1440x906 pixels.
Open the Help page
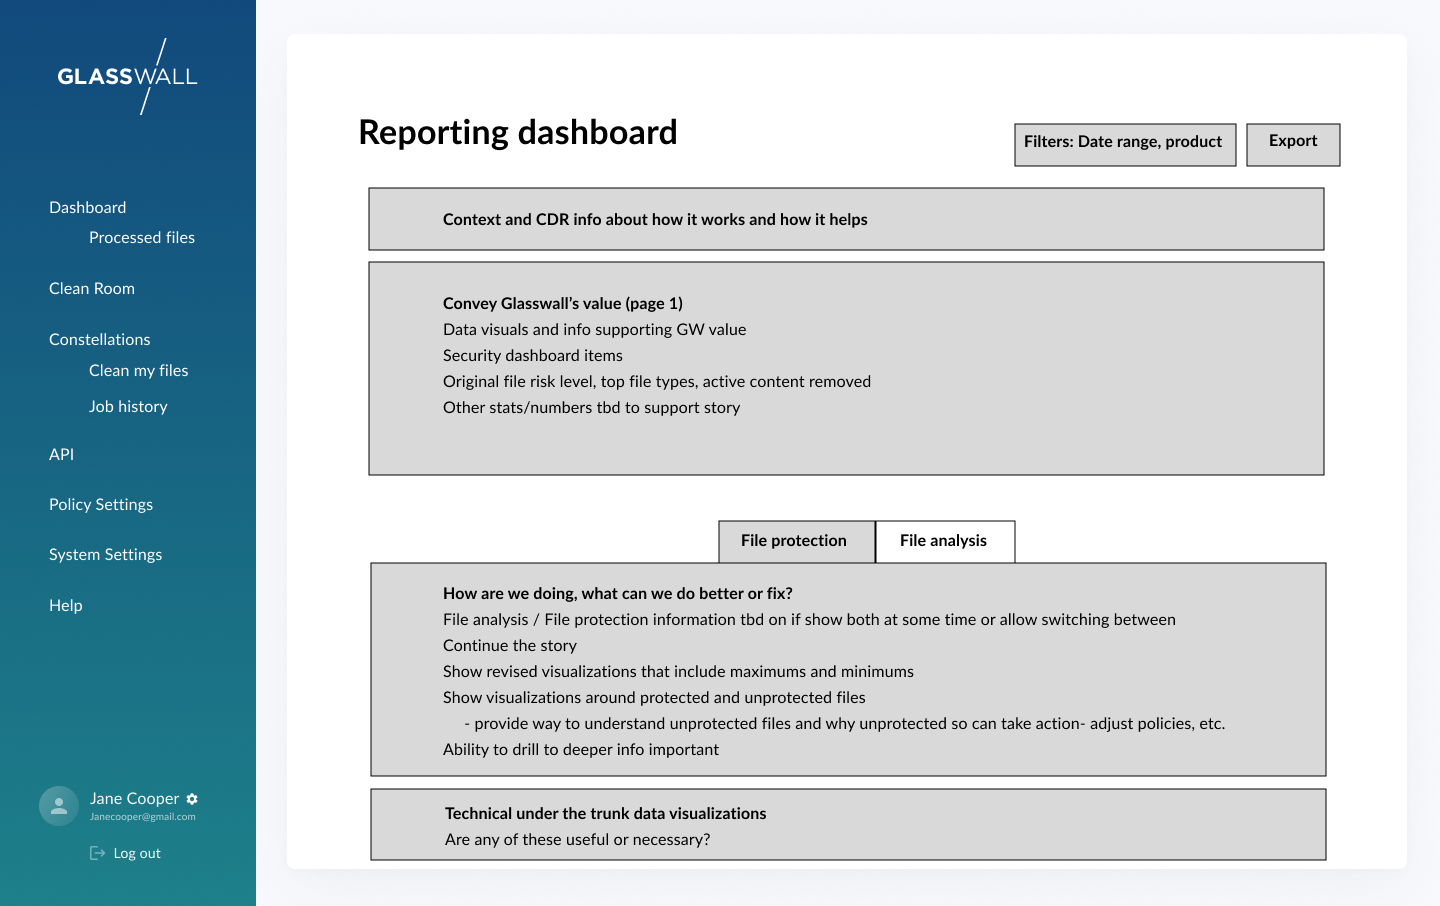[66, 606]
